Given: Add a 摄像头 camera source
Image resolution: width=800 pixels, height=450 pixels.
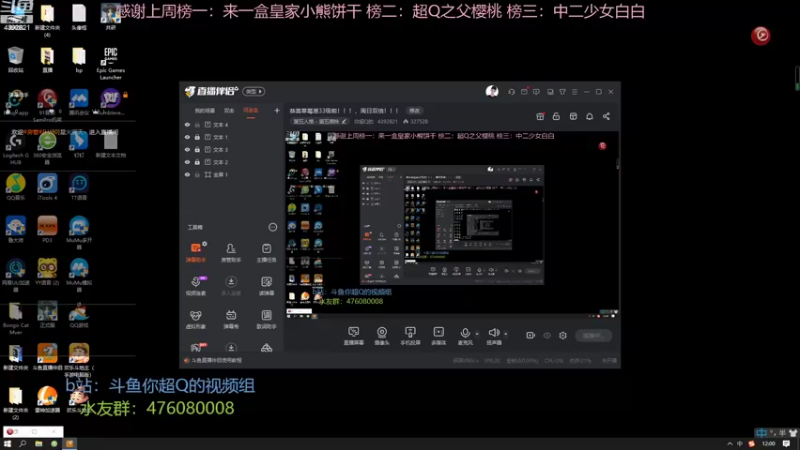Looking at the screenshot, I should pos(382,336).
